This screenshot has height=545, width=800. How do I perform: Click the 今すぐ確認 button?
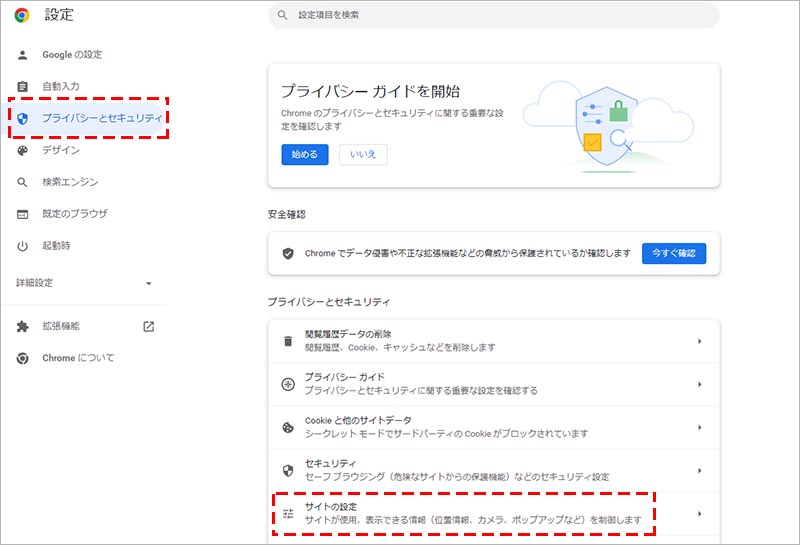point(673,253)
